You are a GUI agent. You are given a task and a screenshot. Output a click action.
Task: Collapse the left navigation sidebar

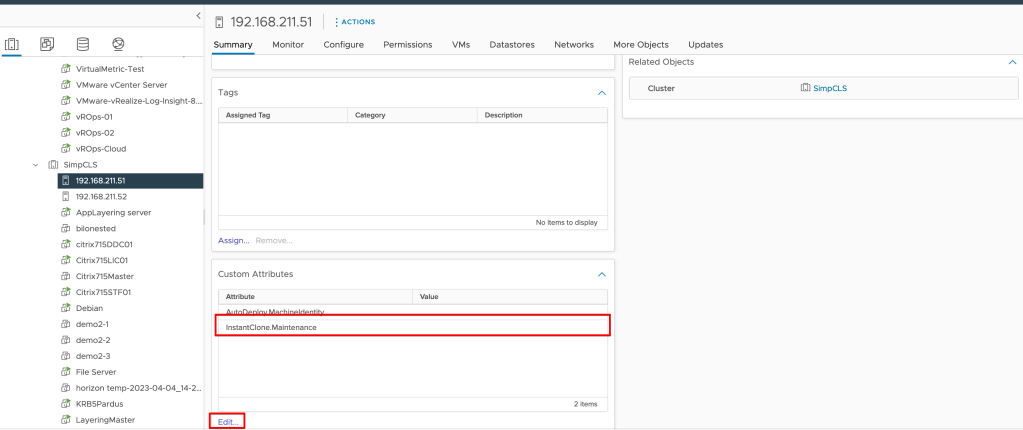[x=197, y=15]
